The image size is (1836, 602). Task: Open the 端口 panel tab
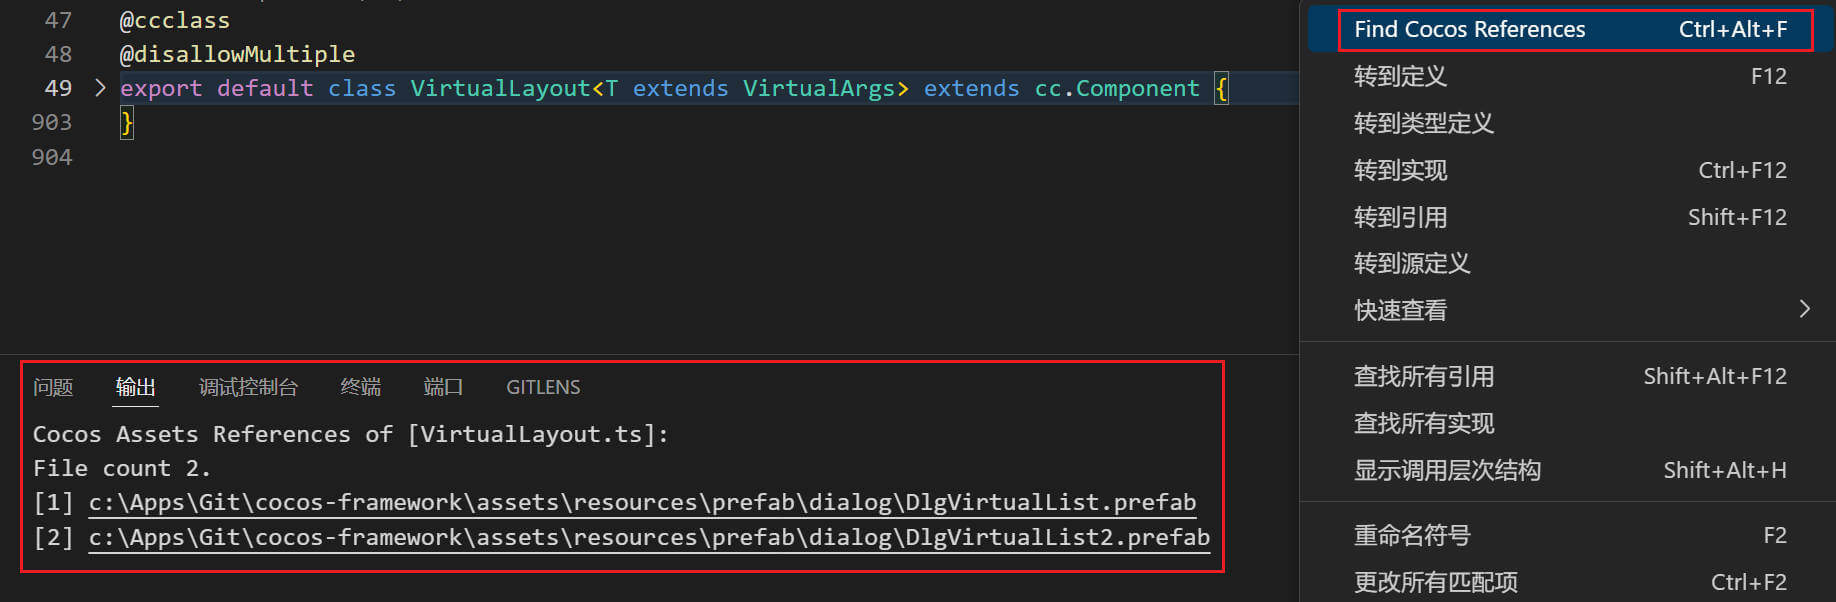point(443,387)
